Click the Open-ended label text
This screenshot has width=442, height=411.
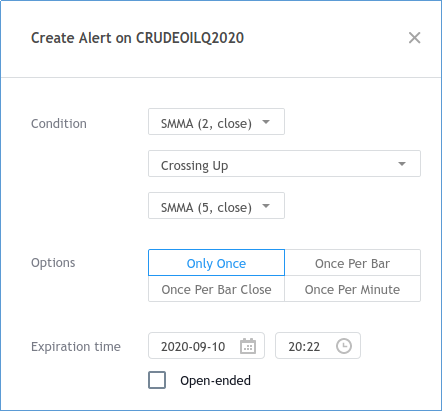[215, 380]
